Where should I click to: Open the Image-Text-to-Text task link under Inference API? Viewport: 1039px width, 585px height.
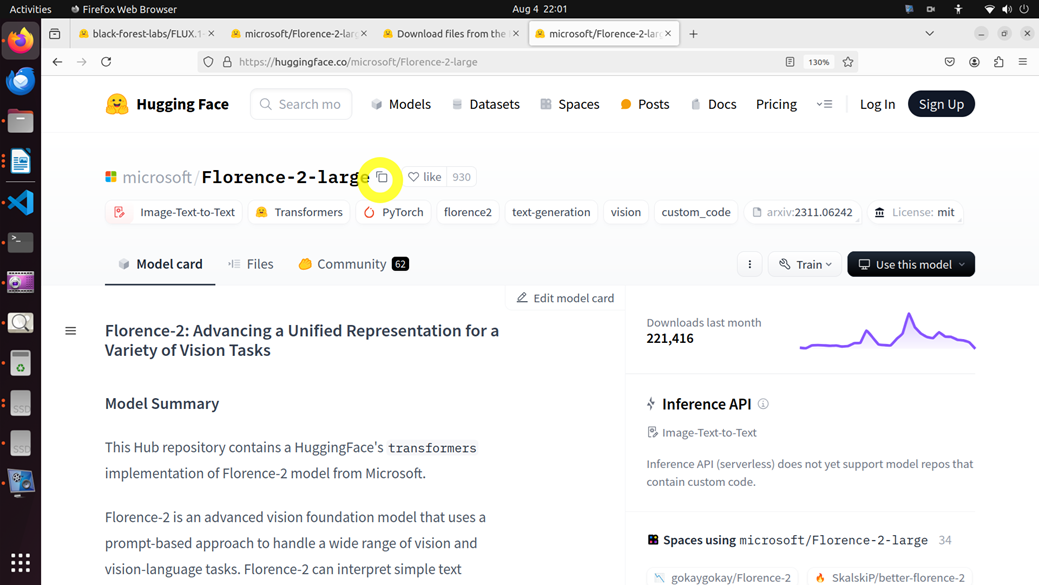pos(702,433)
